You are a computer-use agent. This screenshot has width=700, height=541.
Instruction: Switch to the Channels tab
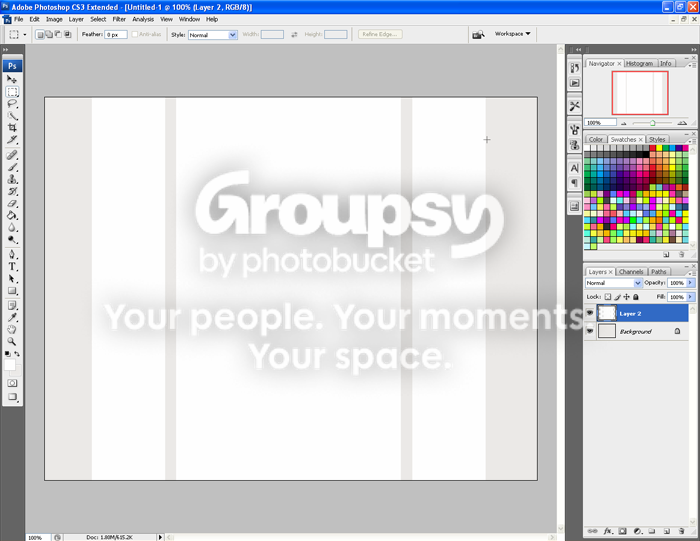coord(631,272)
